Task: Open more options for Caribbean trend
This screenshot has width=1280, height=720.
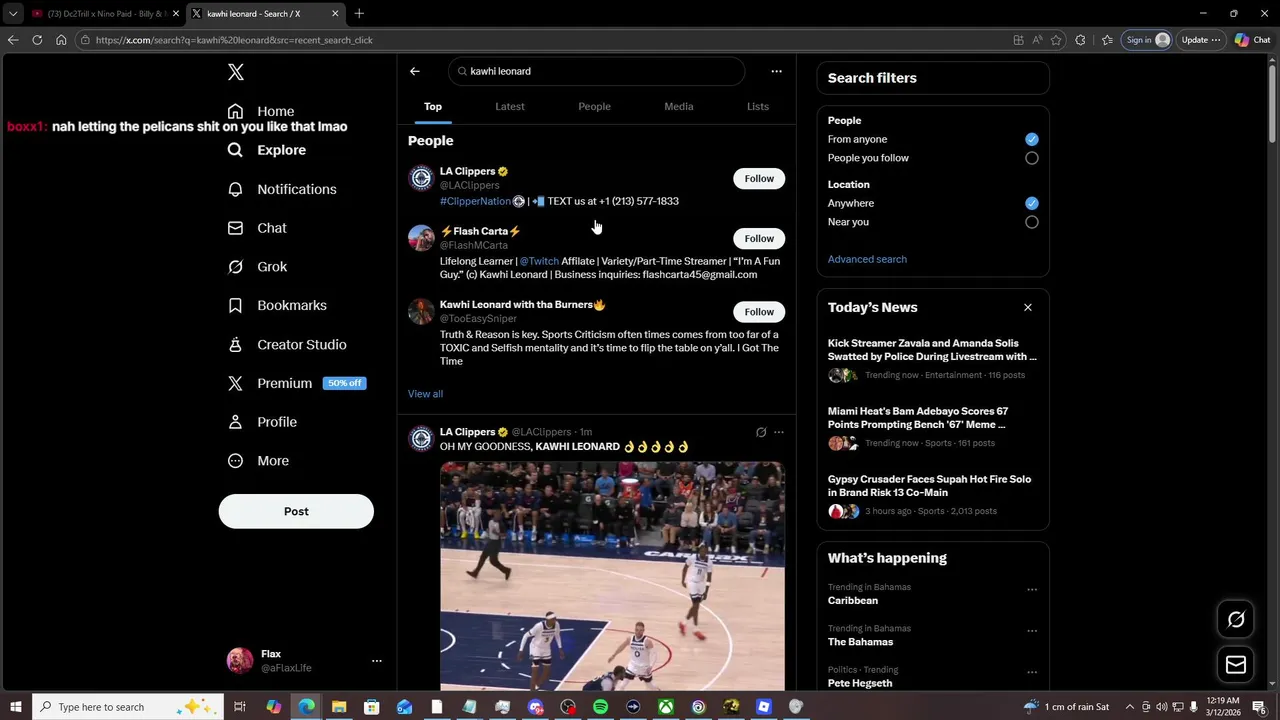Action: [1031, 590]
